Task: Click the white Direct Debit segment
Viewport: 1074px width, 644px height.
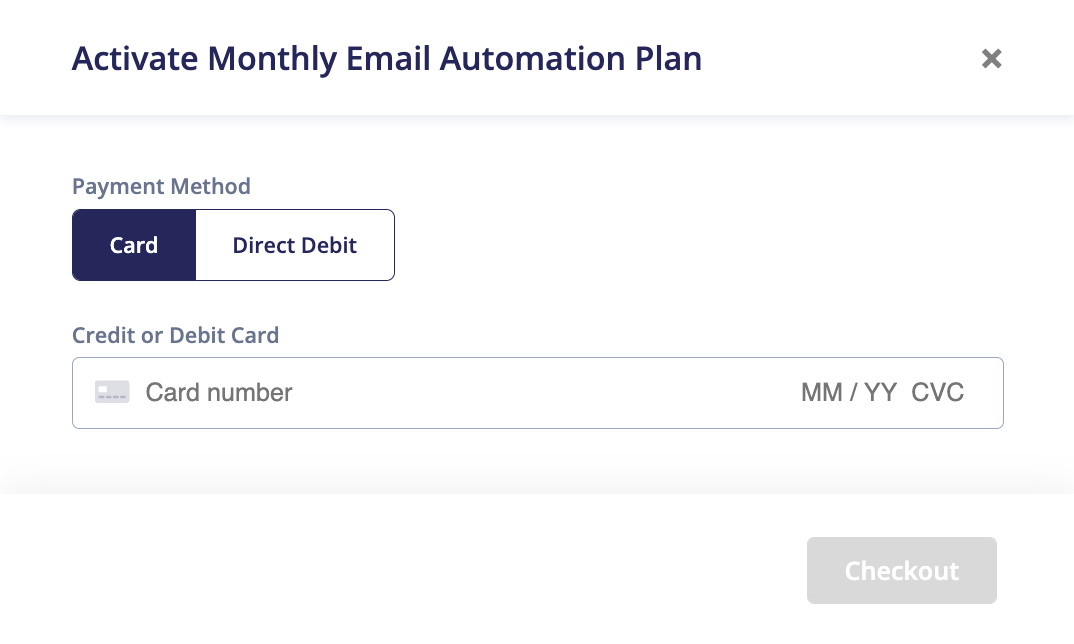Action: (295, 245)
